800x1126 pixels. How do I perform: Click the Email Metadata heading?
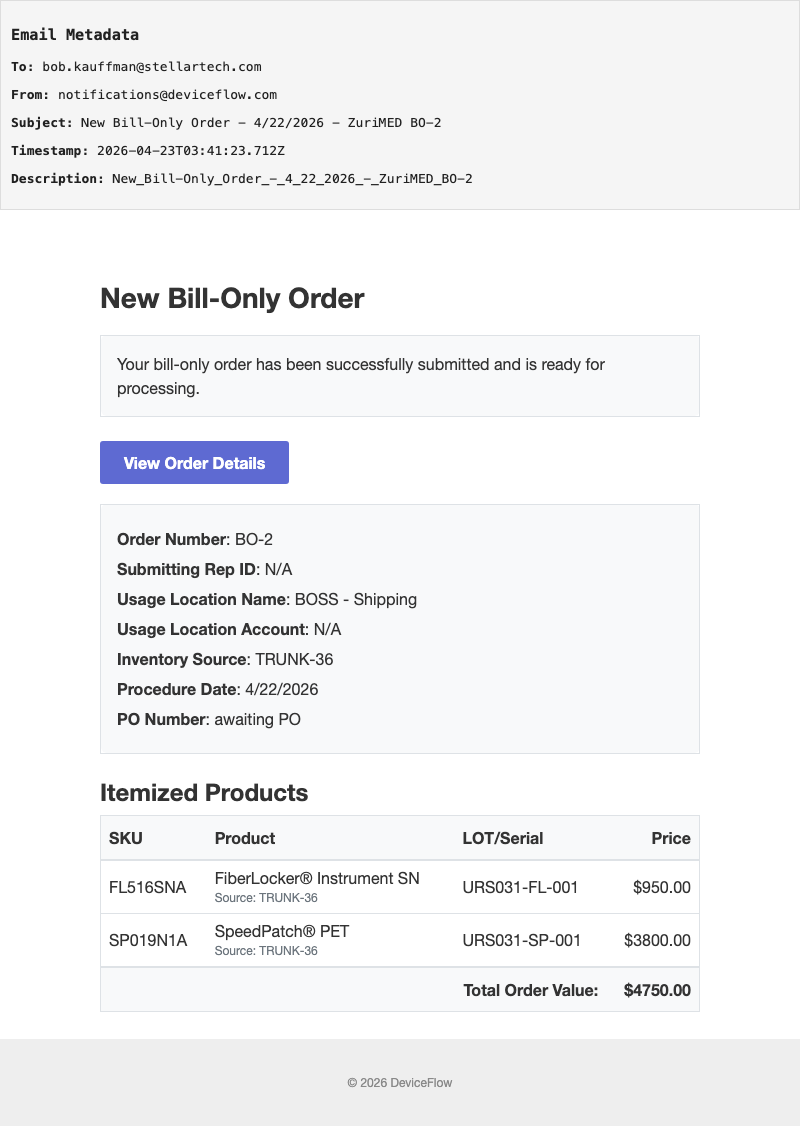75,34
